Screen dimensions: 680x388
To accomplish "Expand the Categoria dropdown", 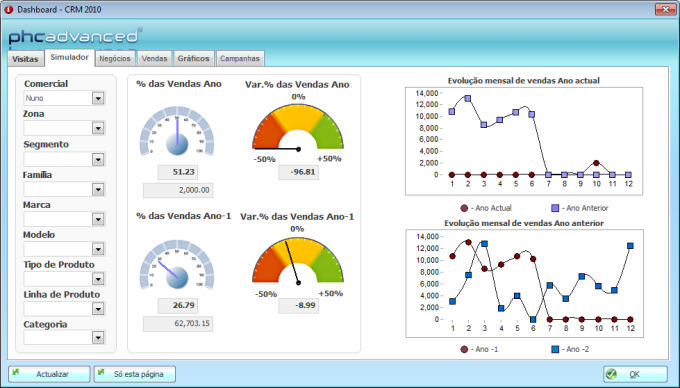I will [x=98, y=337].
